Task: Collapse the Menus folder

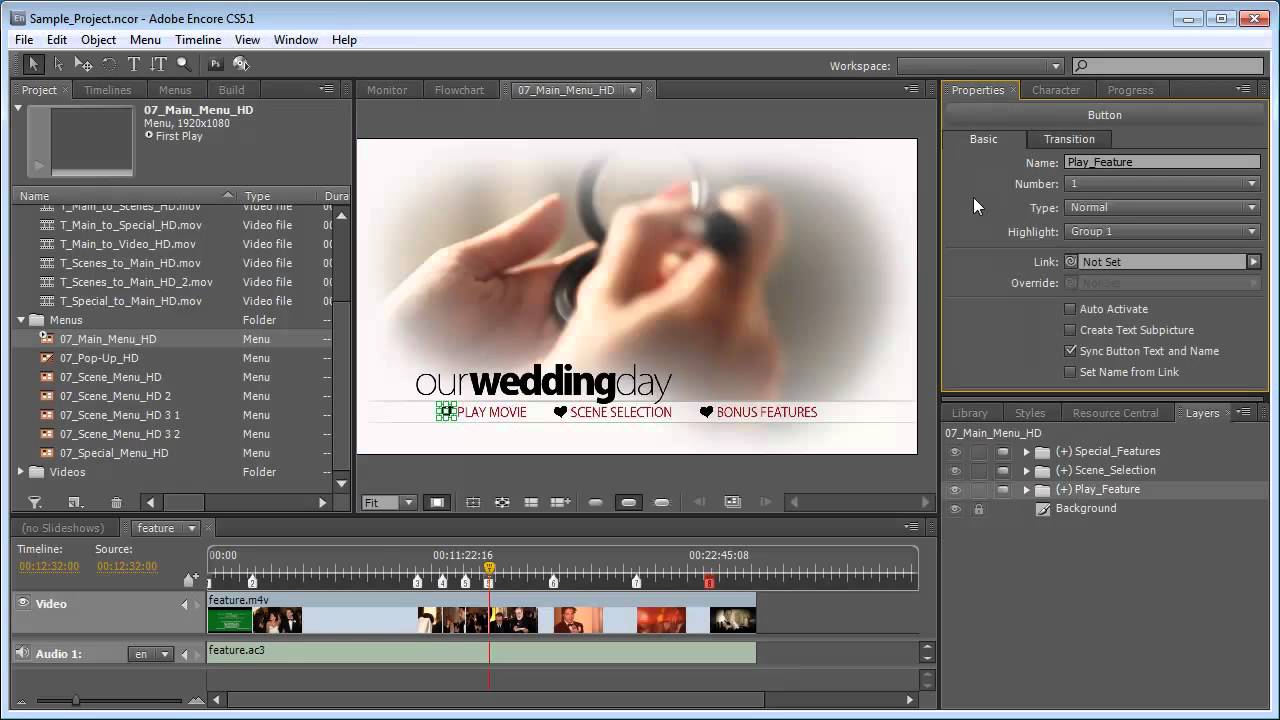Action: pos(21,320)
